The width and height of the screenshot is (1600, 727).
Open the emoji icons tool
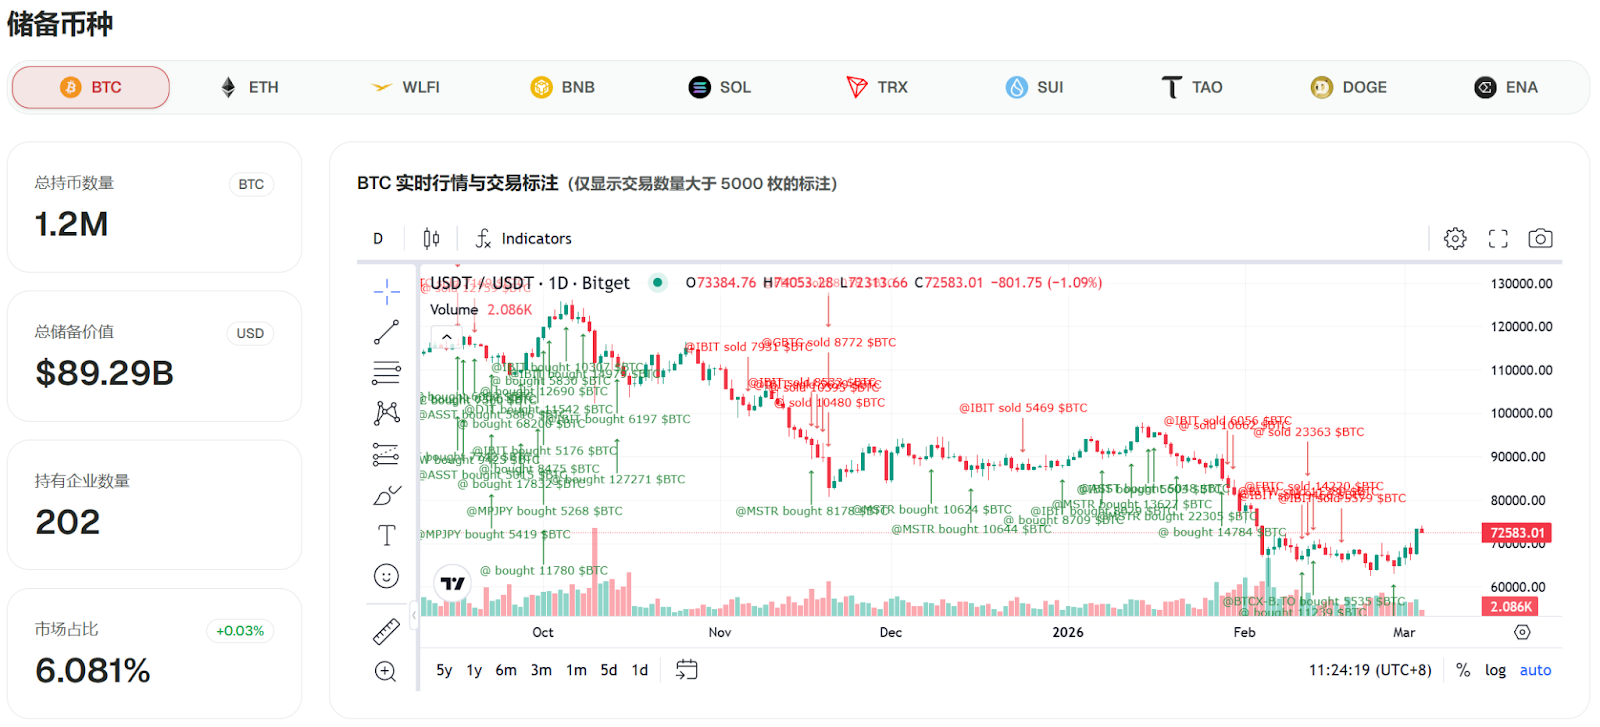(386, 576)
